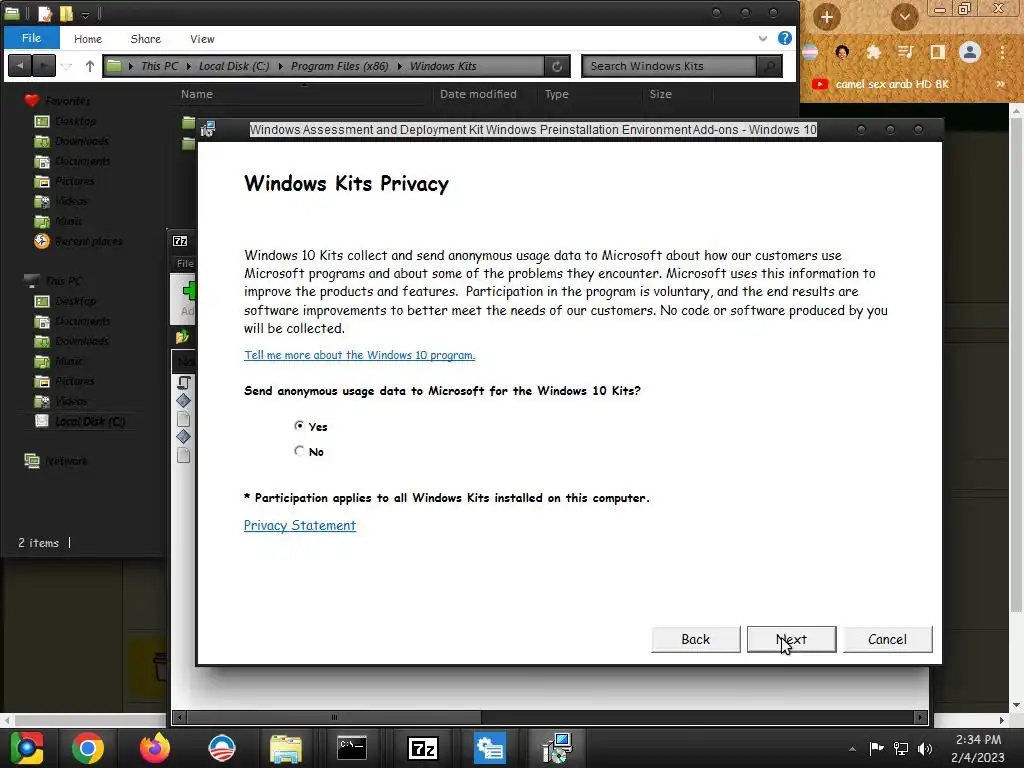This screenshot has height=768, width=1024.
Task: Open Firefox from the taskbar
Action: pyautogui.click(x=155, y=748)
